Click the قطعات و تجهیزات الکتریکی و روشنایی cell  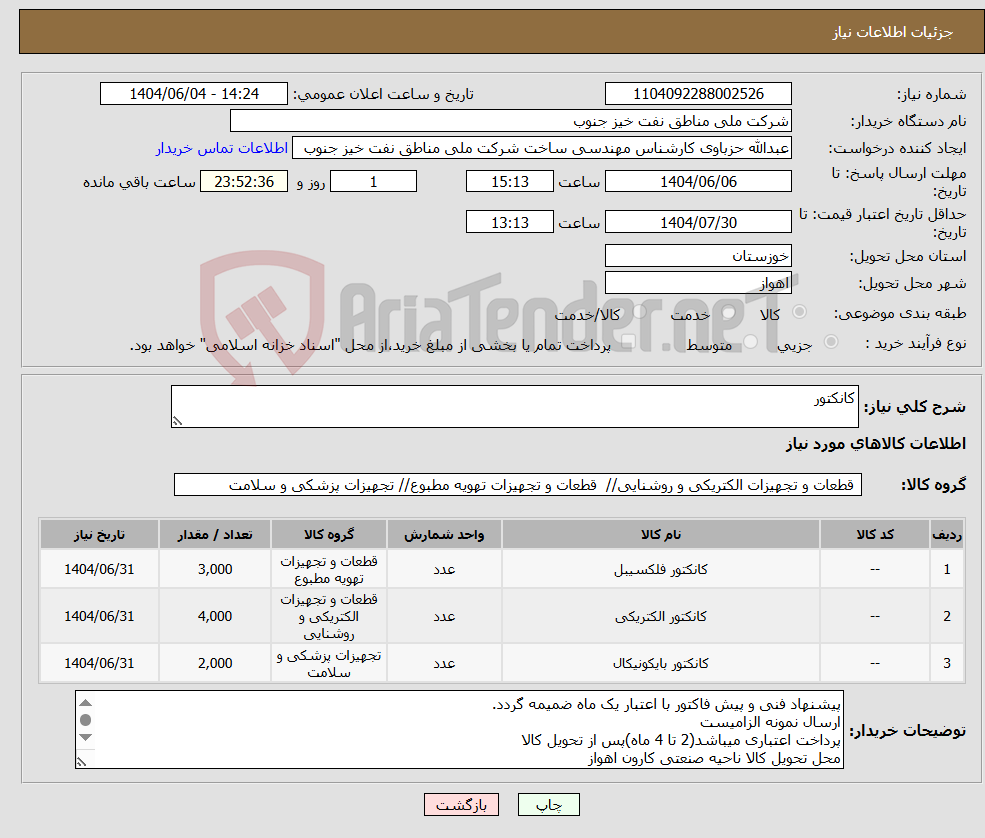329,616
